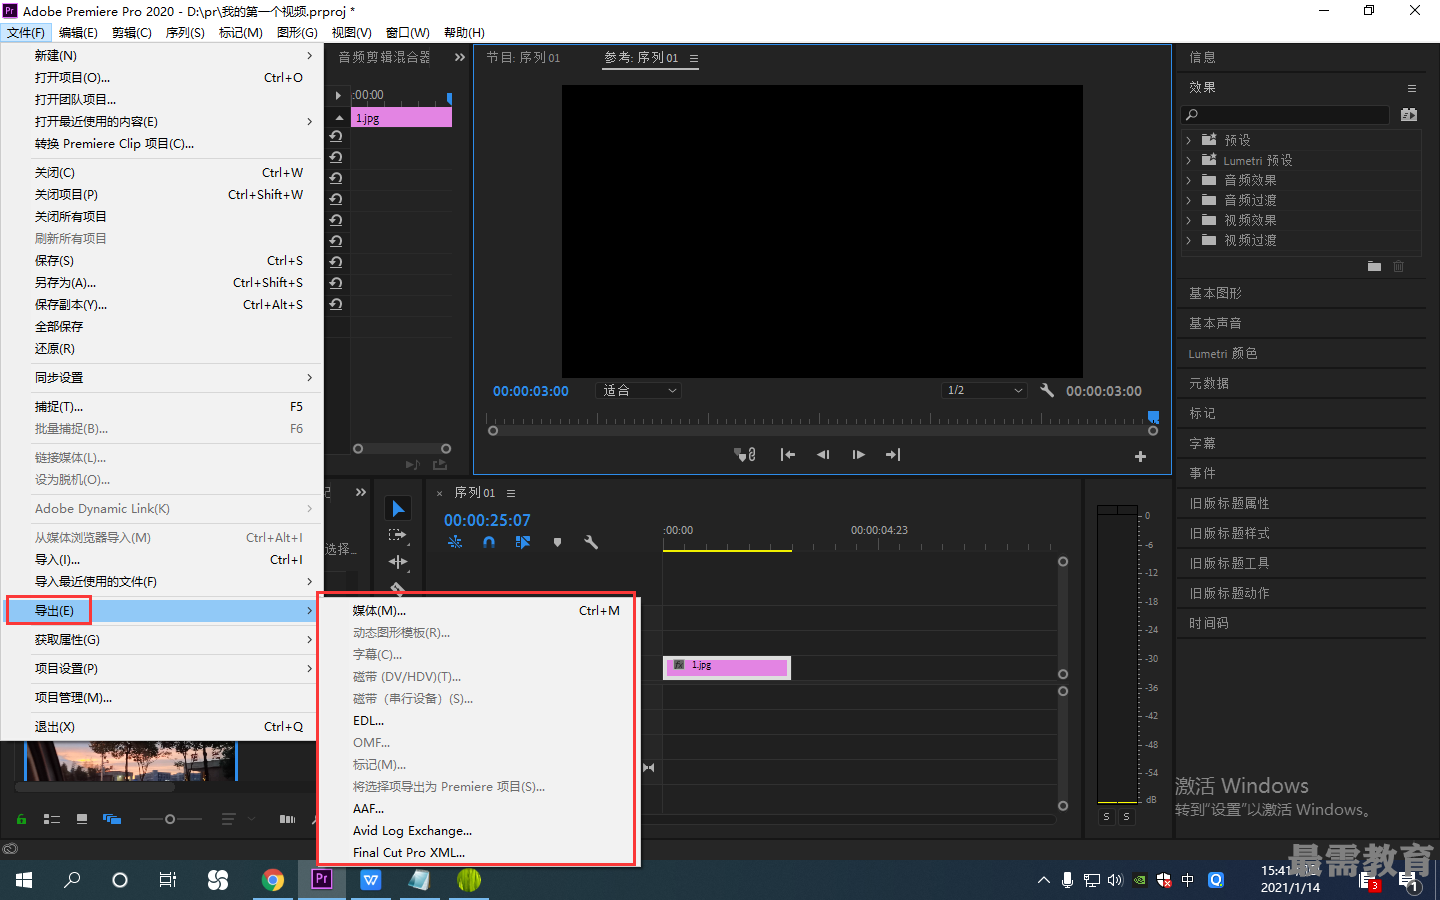
Task: Switch project panel to list view
Action: [x=52, y=819]
